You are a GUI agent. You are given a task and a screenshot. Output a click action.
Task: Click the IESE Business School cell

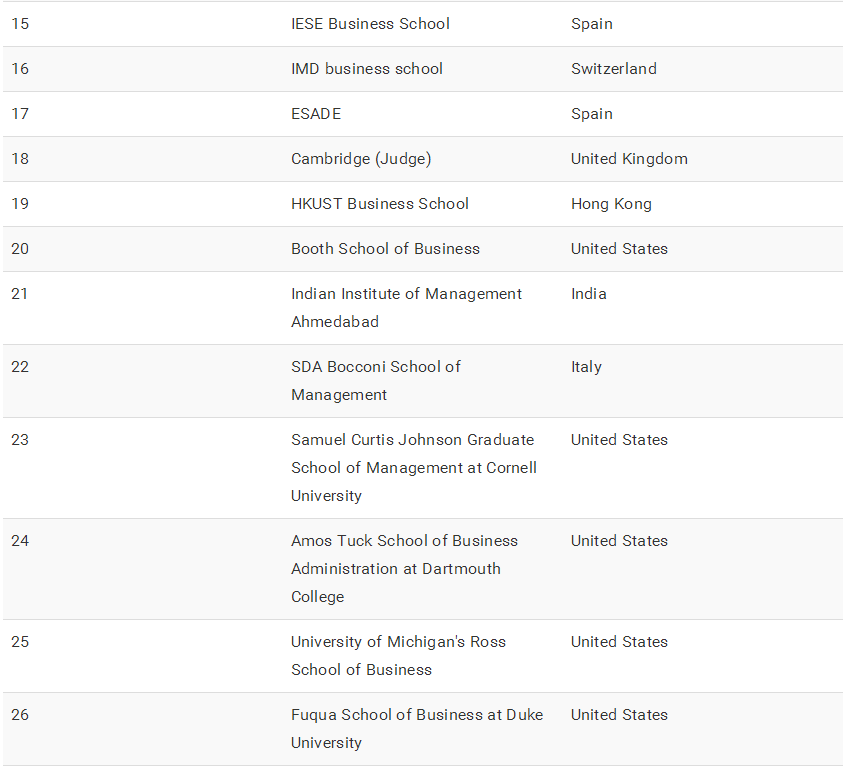tap(370, 24)
